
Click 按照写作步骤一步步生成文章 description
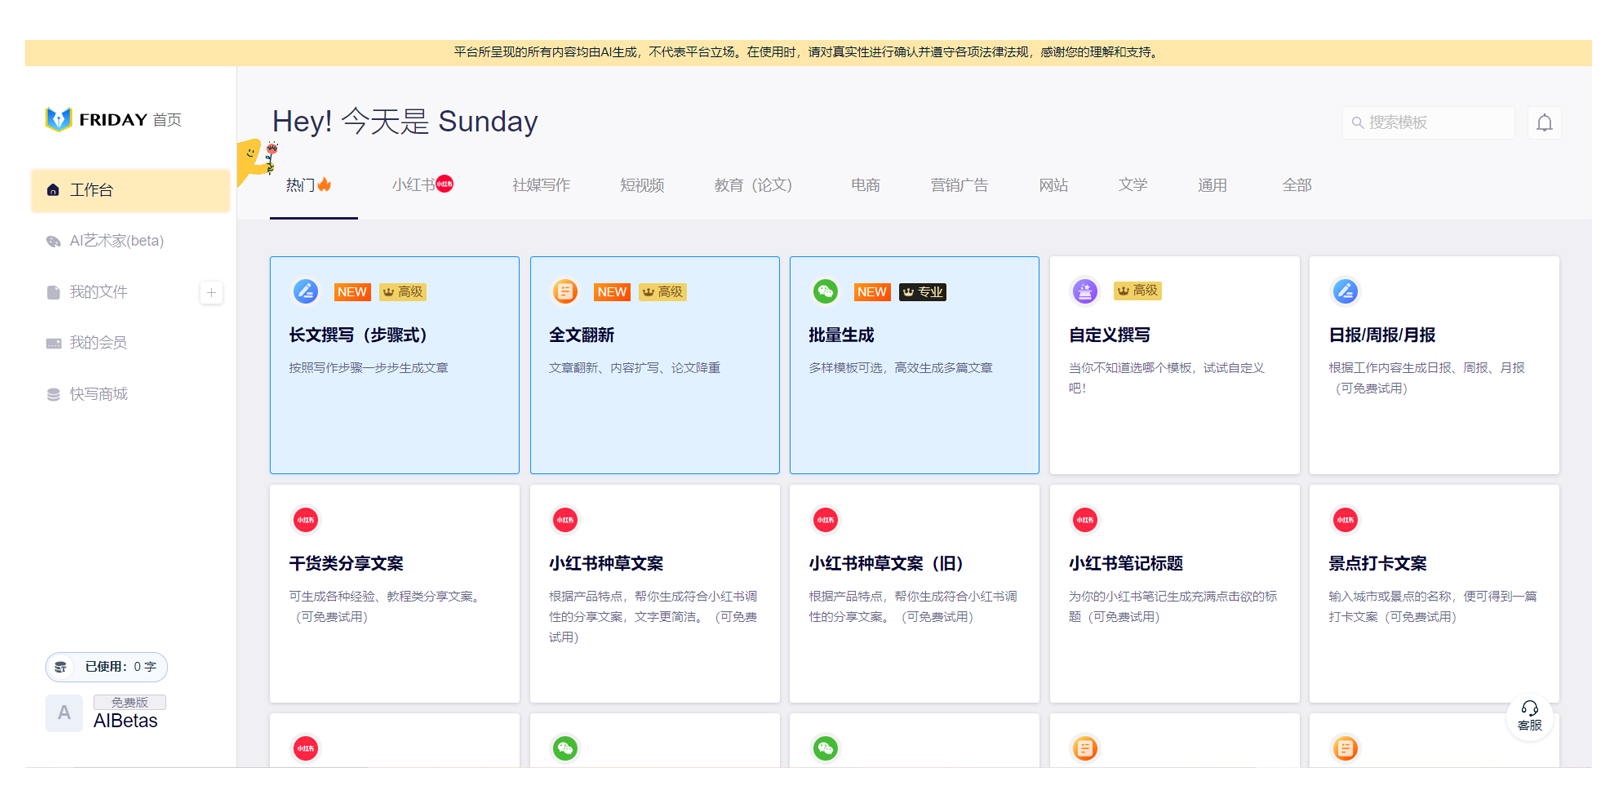pyautogui.click(x=368, y=368)
